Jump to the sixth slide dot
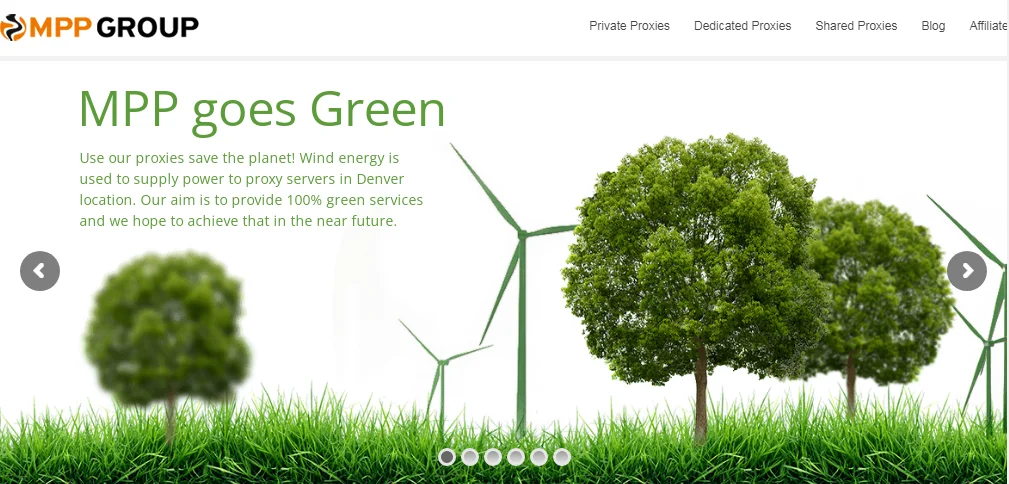 (562, 457)
